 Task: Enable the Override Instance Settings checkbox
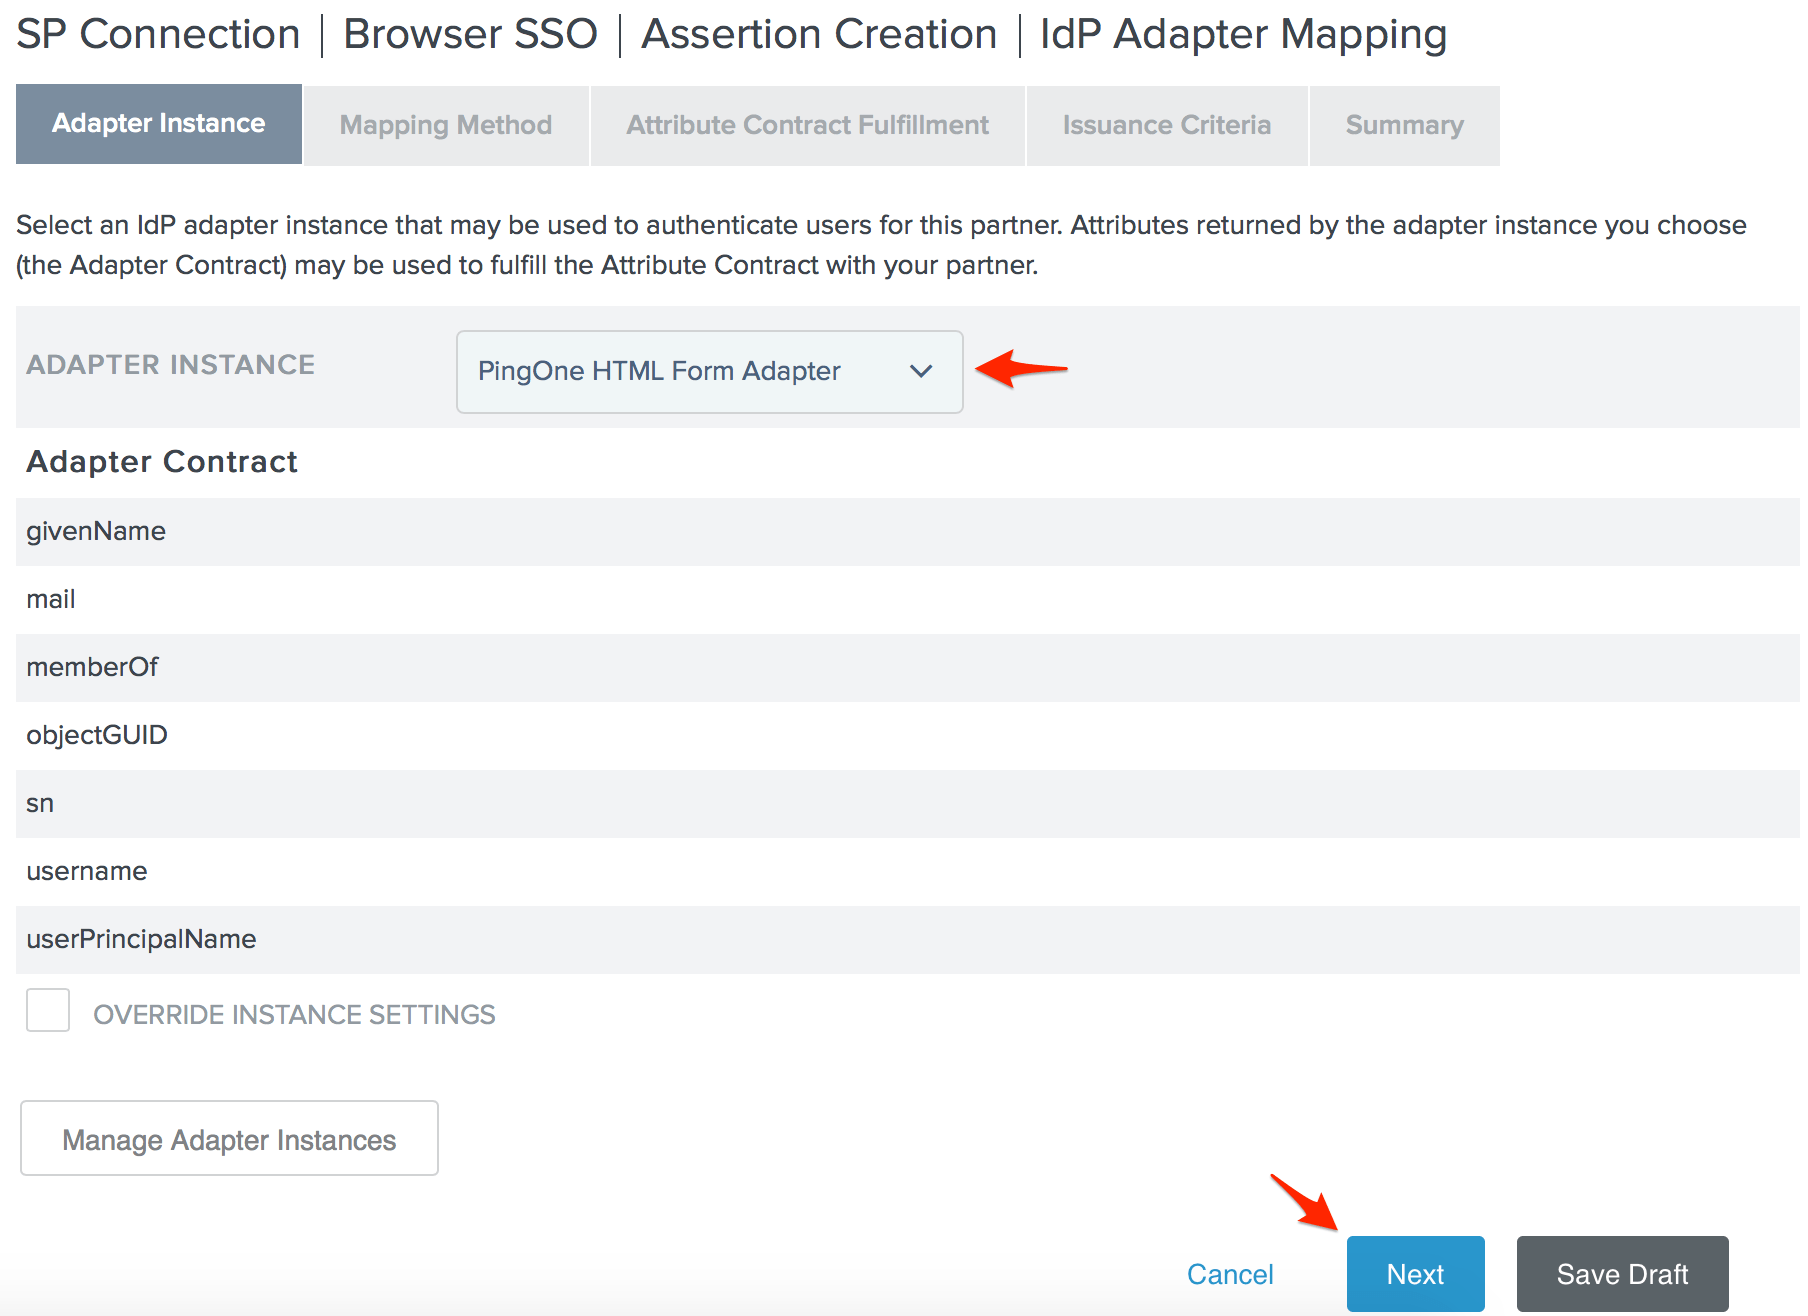point(48,1011)
